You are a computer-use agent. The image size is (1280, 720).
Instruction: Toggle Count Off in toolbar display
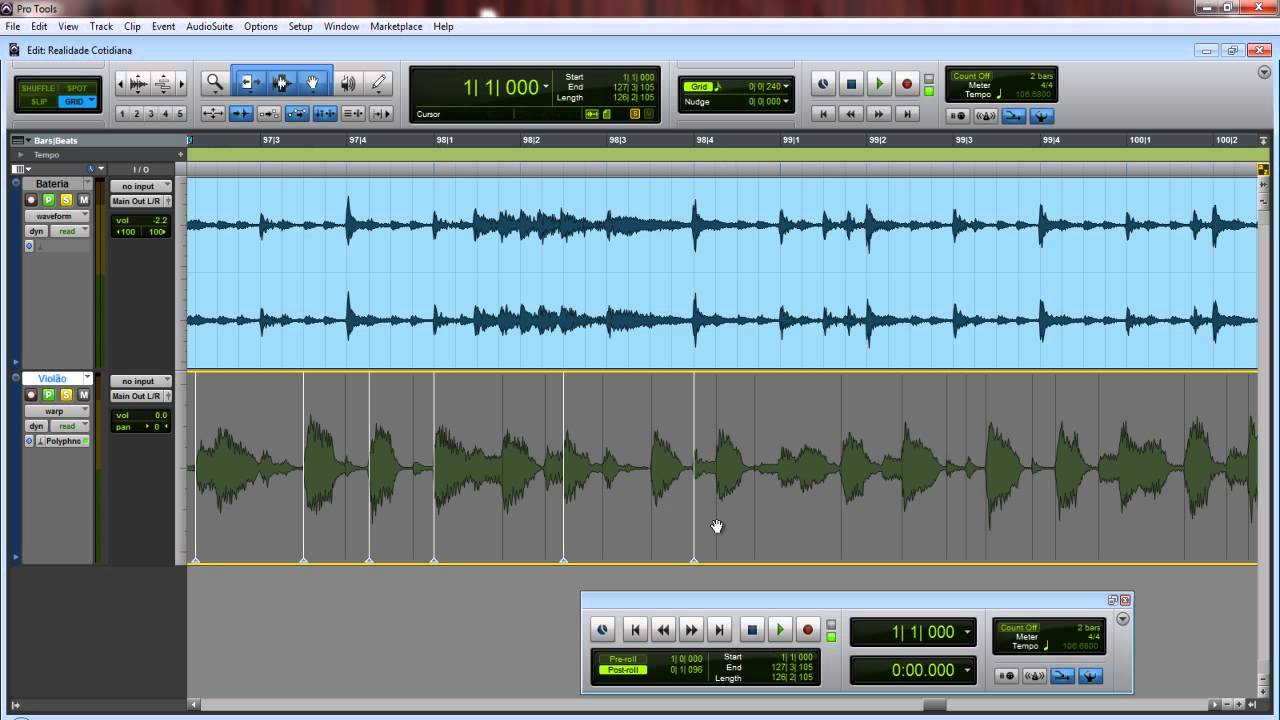pyautogui.click(x=972, y=76)
